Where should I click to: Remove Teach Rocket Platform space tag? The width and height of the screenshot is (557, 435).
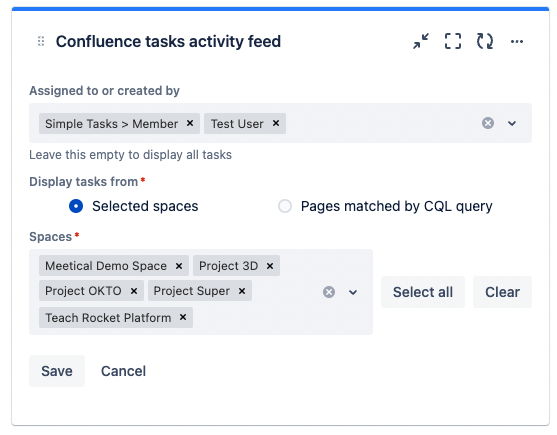tap(183, 317)
